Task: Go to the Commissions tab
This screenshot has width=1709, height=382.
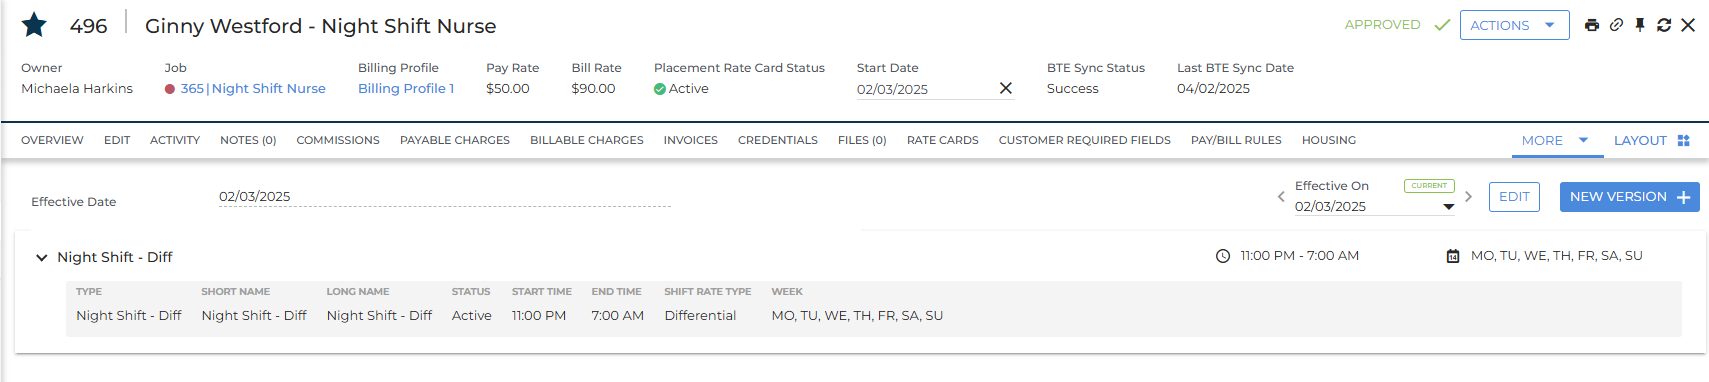Action: pos(338,141)
